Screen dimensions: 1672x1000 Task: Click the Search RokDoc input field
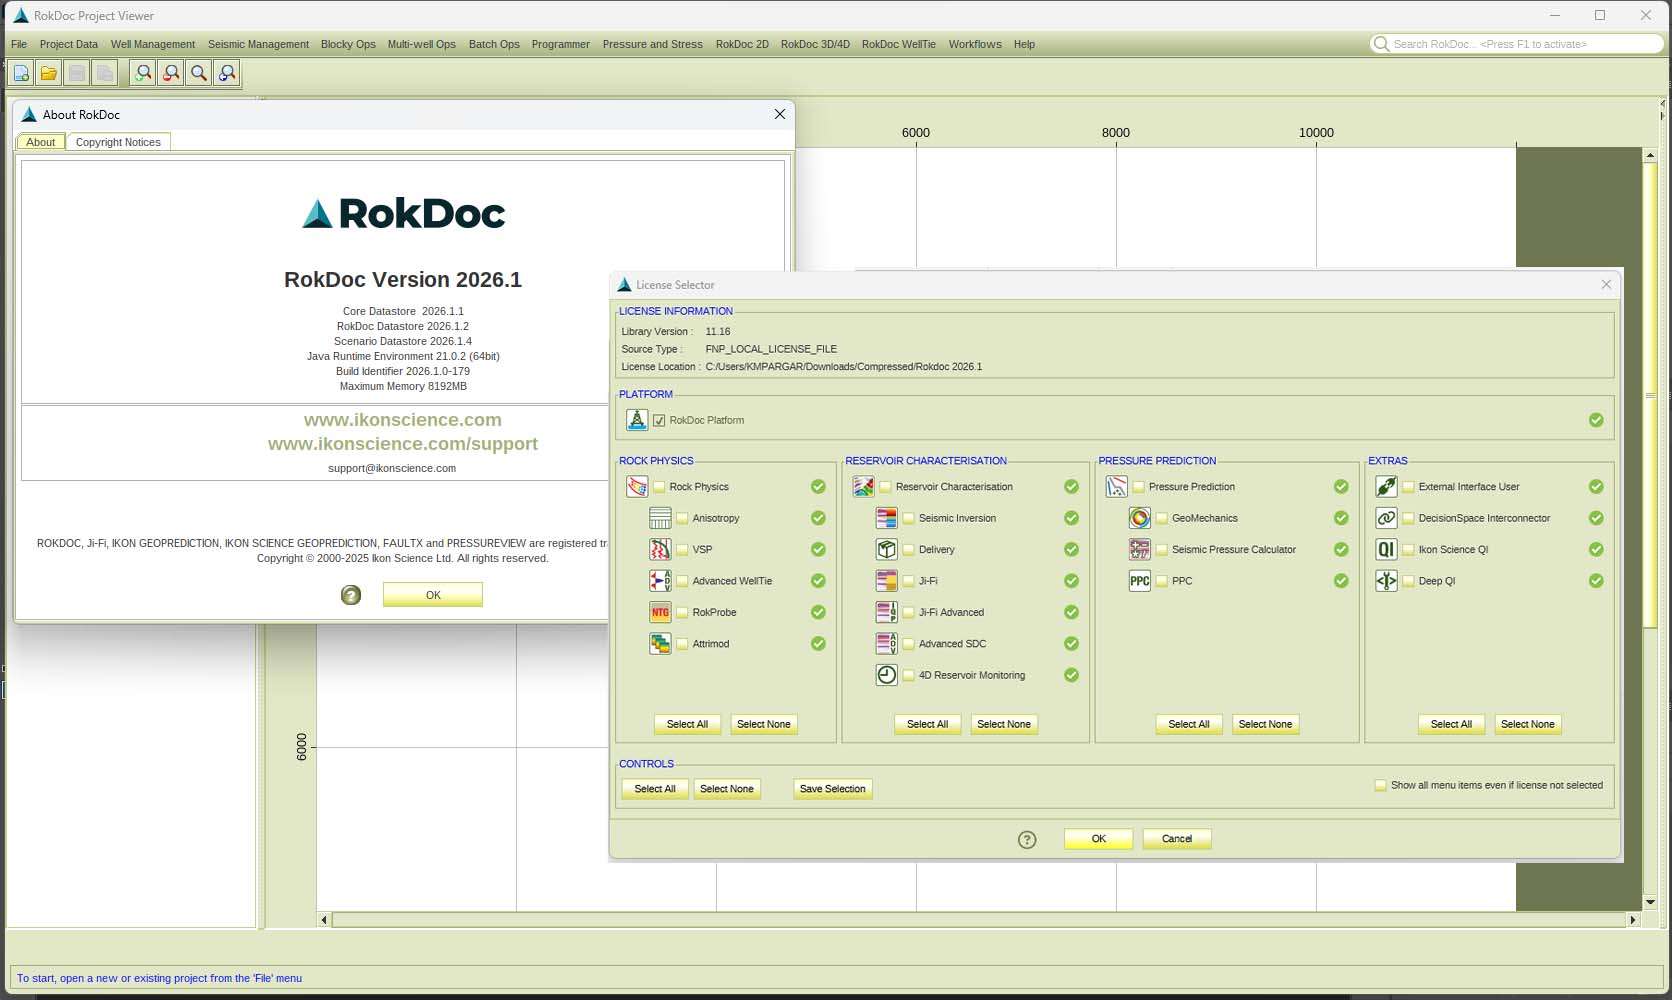coord(1520,44)
